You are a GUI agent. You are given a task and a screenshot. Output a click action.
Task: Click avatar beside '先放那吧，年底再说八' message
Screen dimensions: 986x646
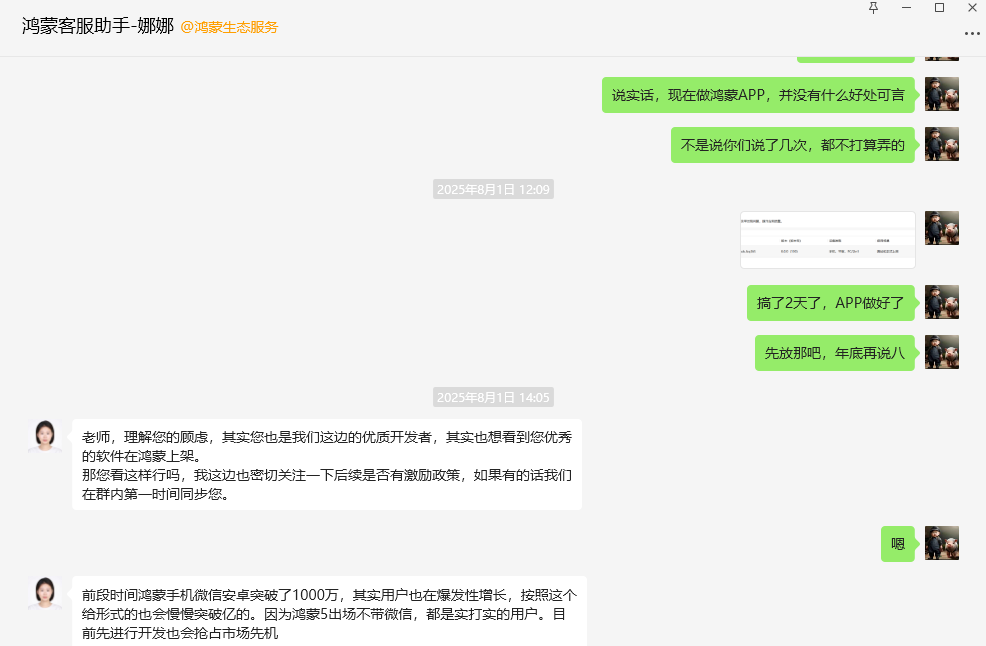tap(941, 352)
